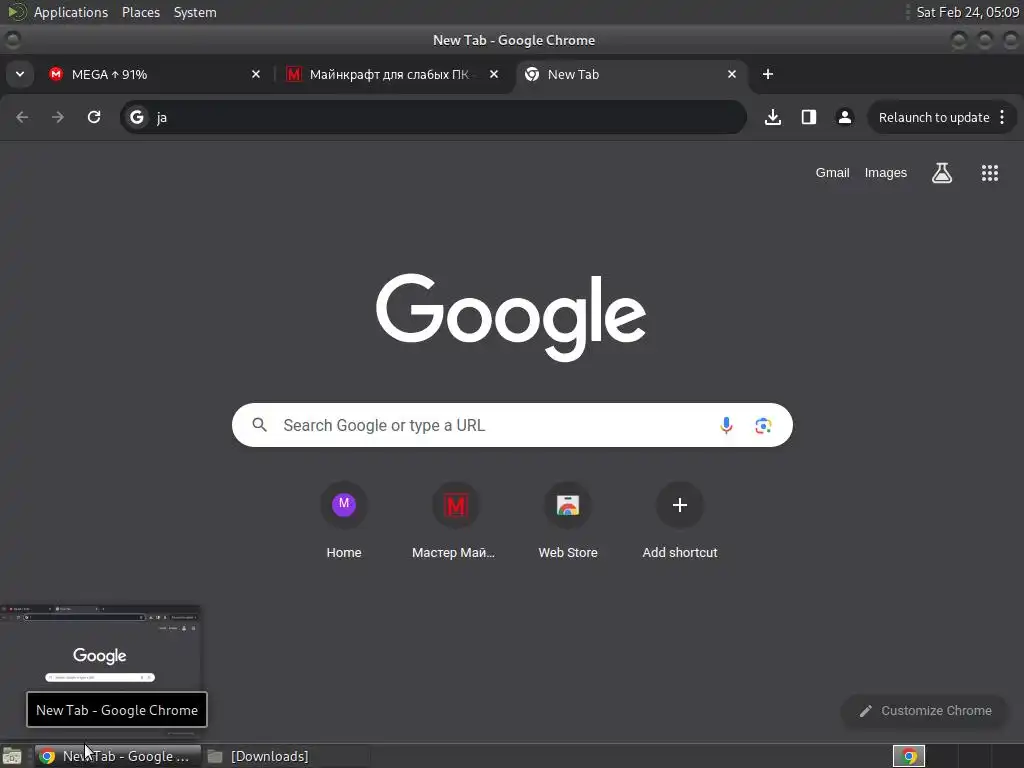1024x768 pixels.
Task: Switch to the MEGA 91% tab
Action: click(155, 74)
